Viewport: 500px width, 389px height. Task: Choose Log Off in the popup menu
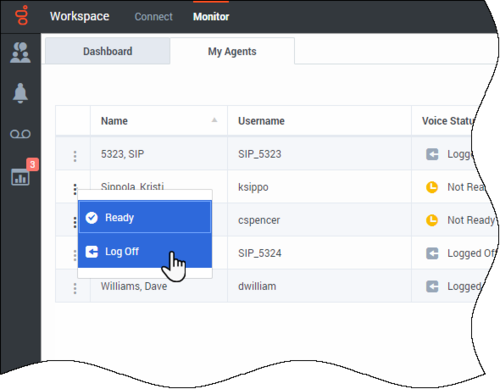click(x=145, y=251)
